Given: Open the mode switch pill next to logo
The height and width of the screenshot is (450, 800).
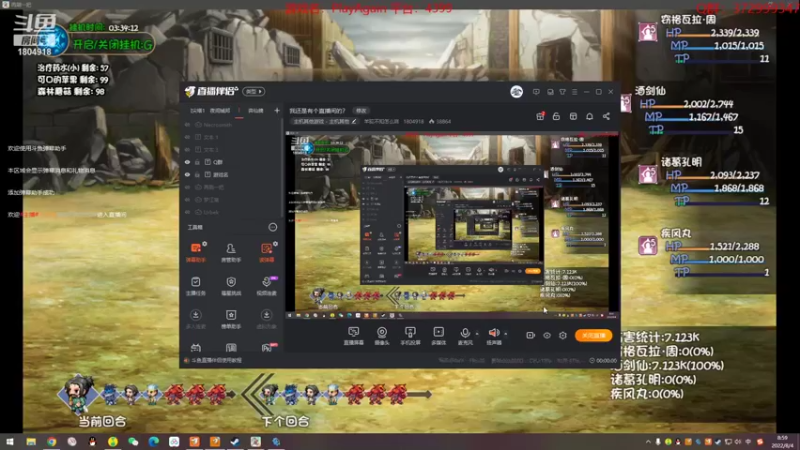Looking at the screenshot, I should click(x=254, y=91).
